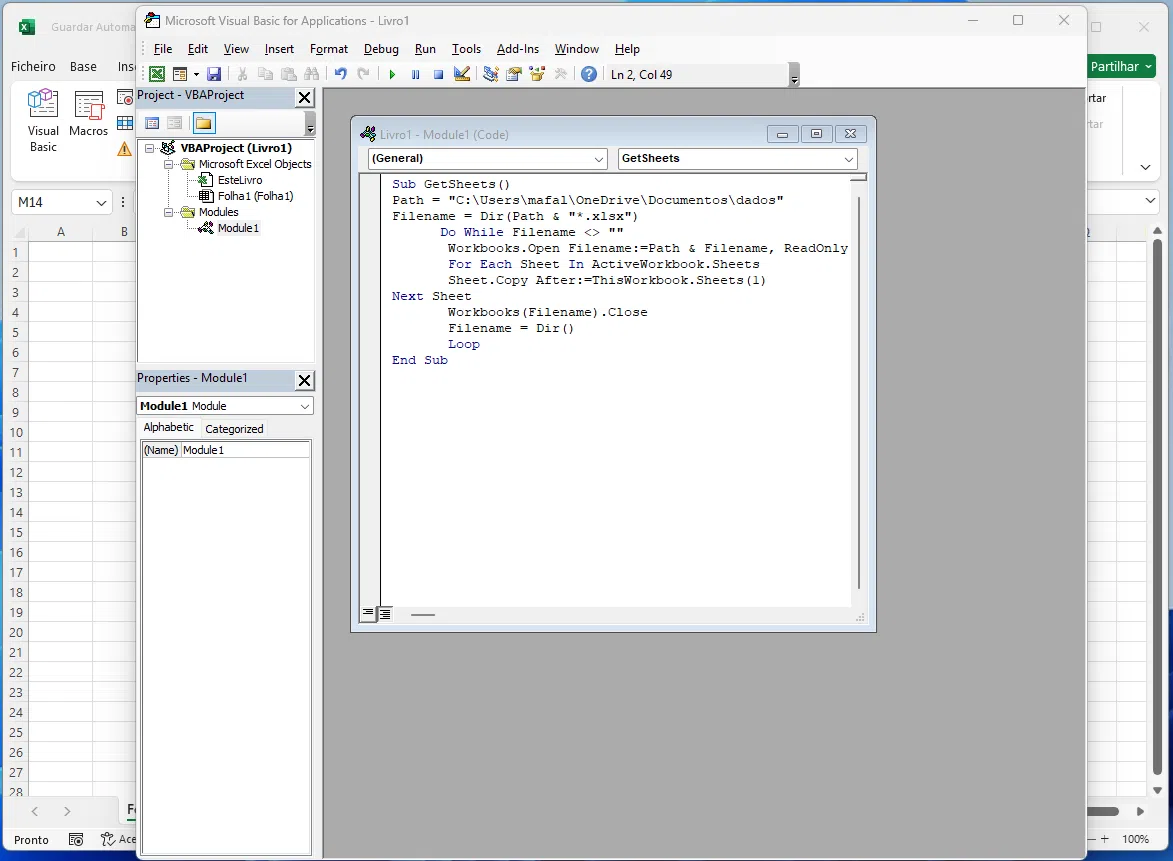Open the Object Browser icon
1173x861 pixels.
coord(538,74)
